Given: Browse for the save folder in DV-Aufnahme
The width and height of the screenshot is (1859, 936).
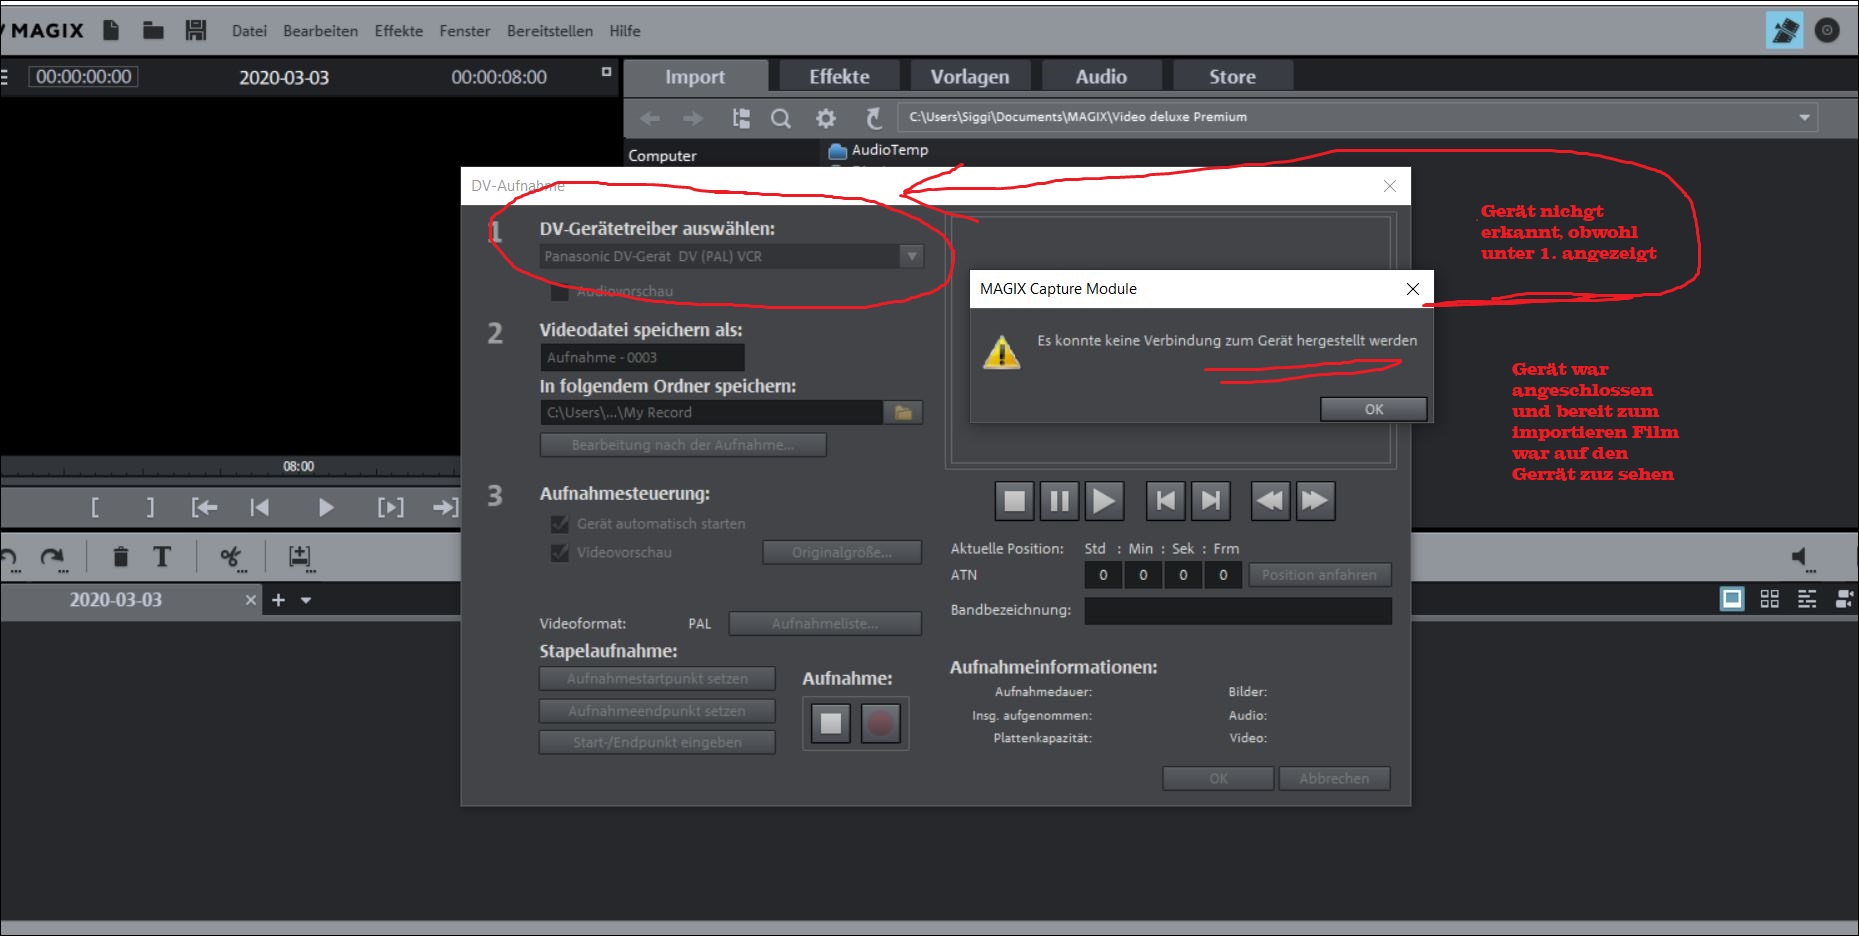Looking at the screenshot, I should (903, 412).
